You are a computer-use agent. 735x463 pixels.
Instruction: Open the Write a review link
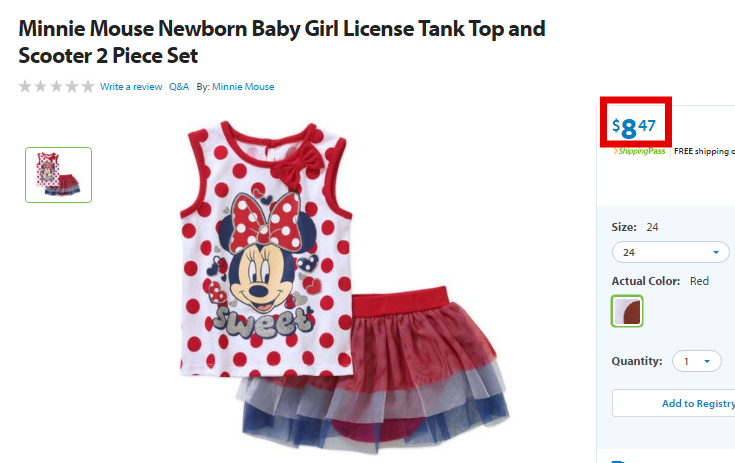point(131,87)
